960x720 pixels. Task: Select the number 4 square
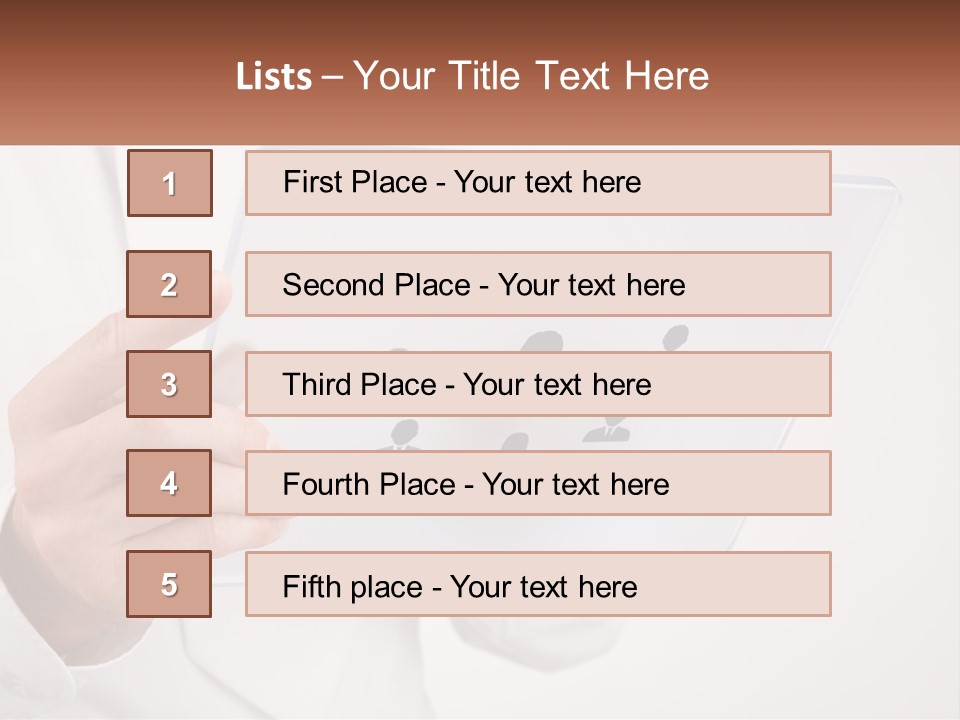pos(169,483)
